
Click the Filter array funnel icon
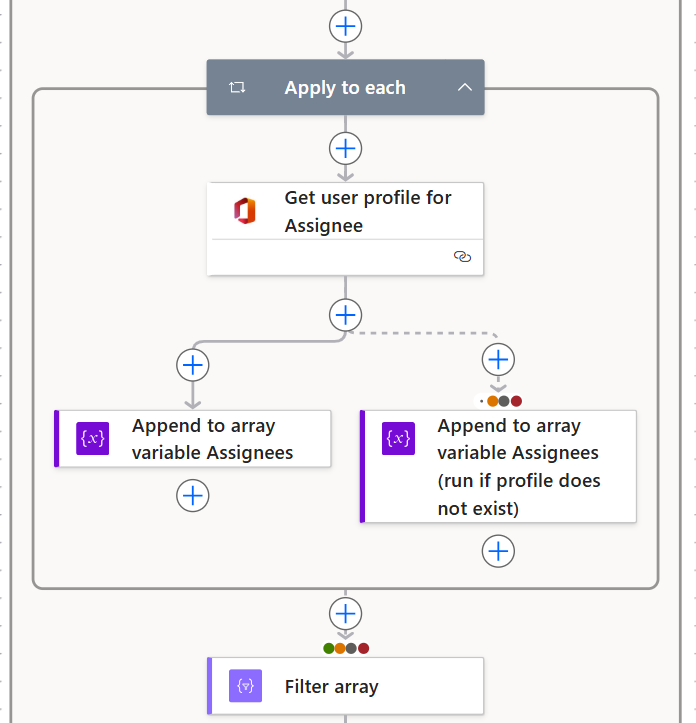click(245, 686)
